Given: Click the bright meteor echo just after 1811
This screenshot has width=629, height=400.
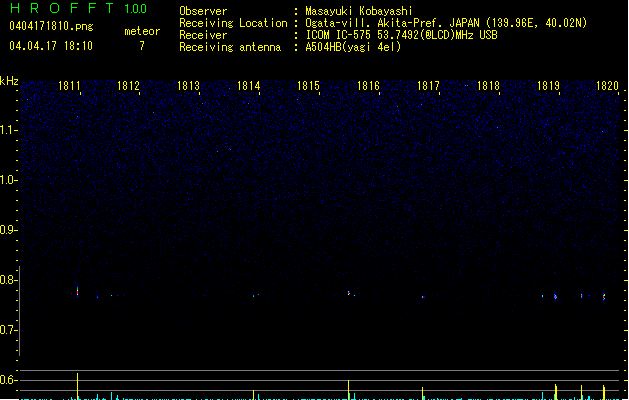Looking at the screenshot, I should pos(77,291).
